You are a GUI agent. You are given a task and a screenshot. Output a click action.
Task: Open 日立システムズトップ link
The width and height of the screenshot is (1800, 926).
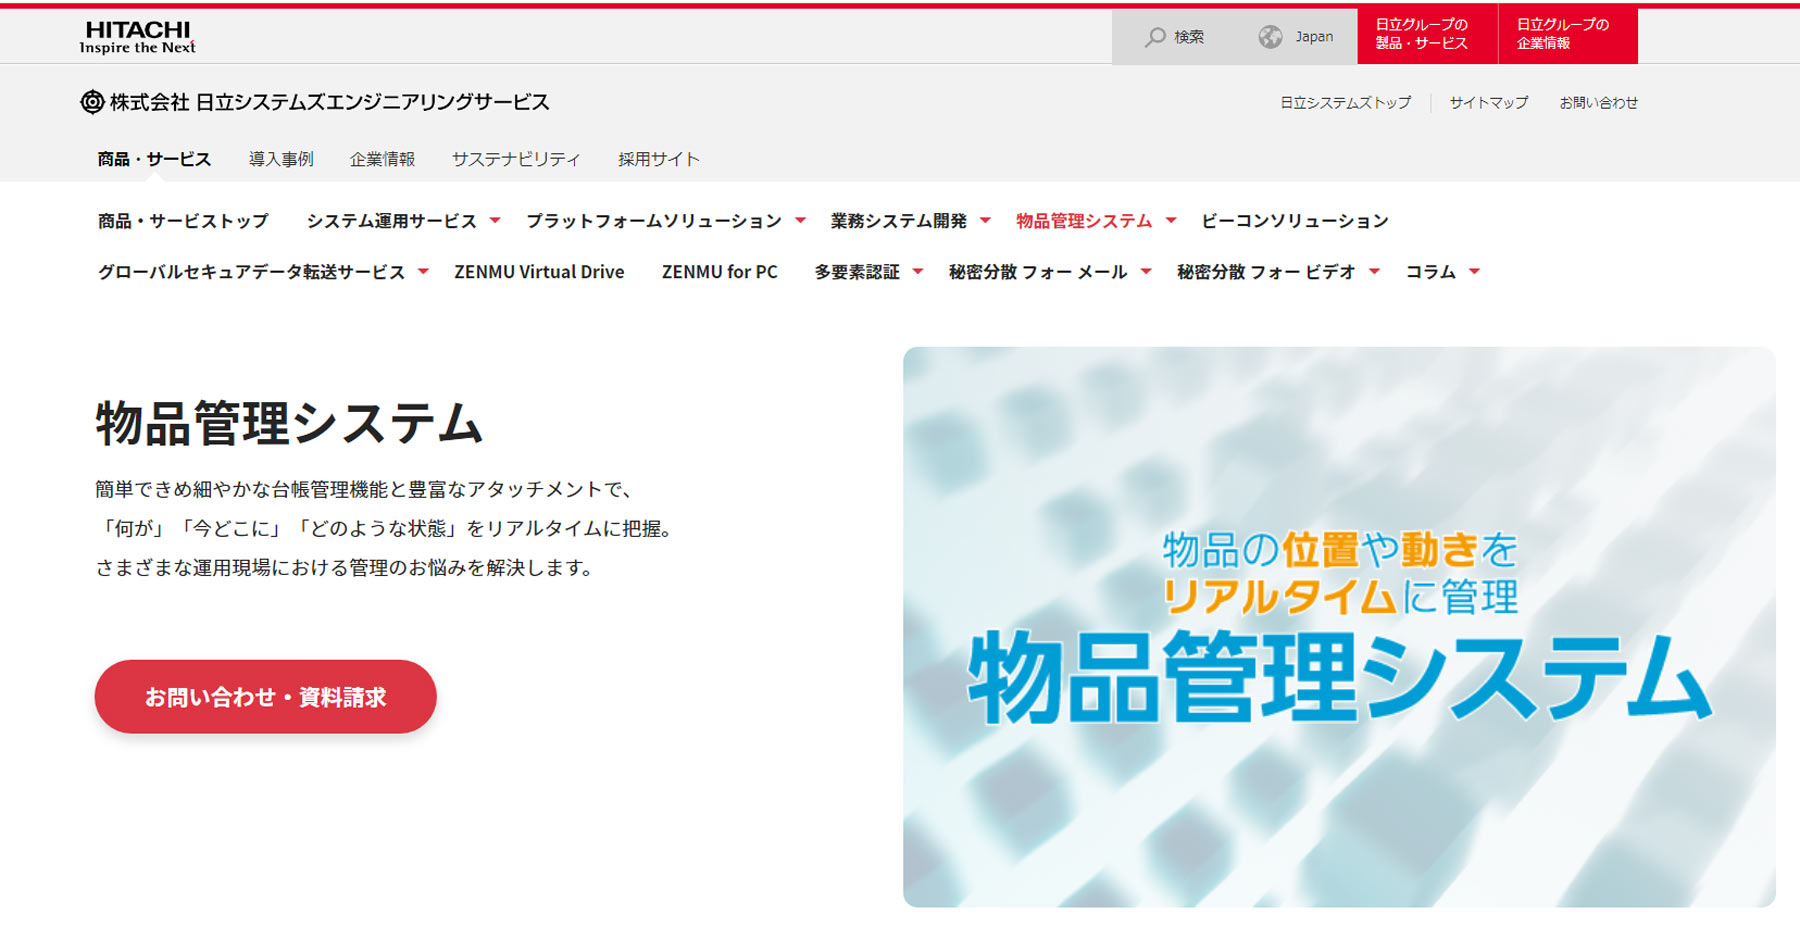click(1346, 103)
